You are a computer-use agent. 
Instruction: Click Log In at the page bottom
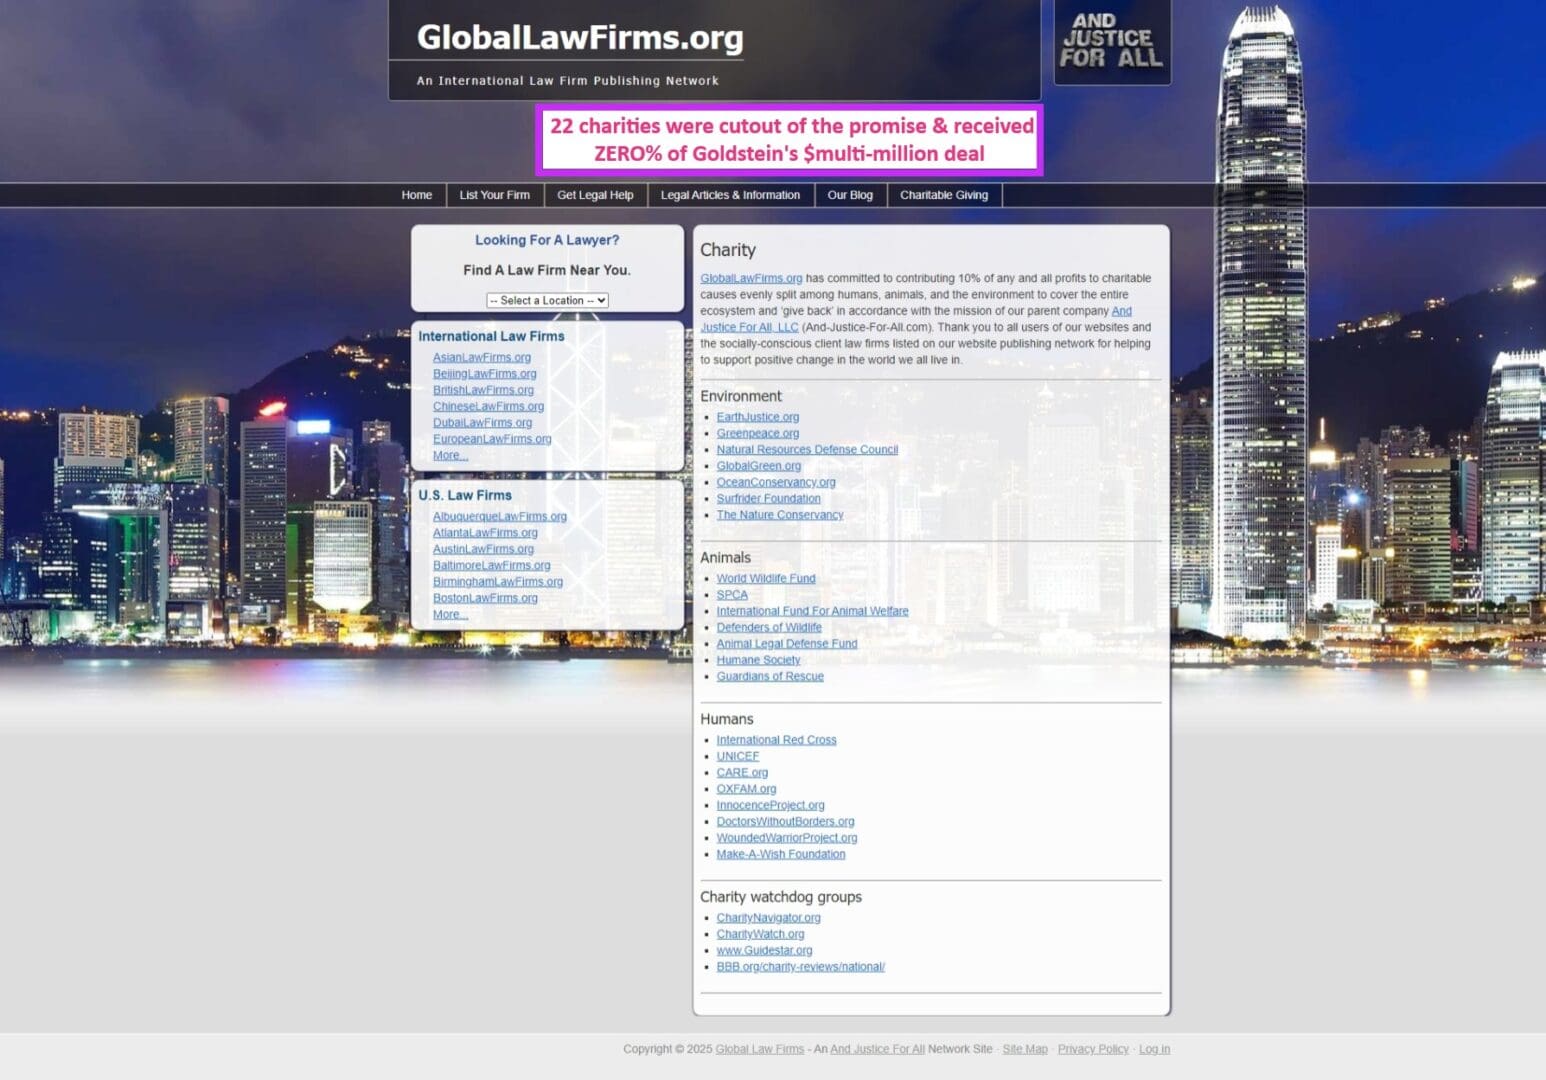(x=1154, y=1049)
